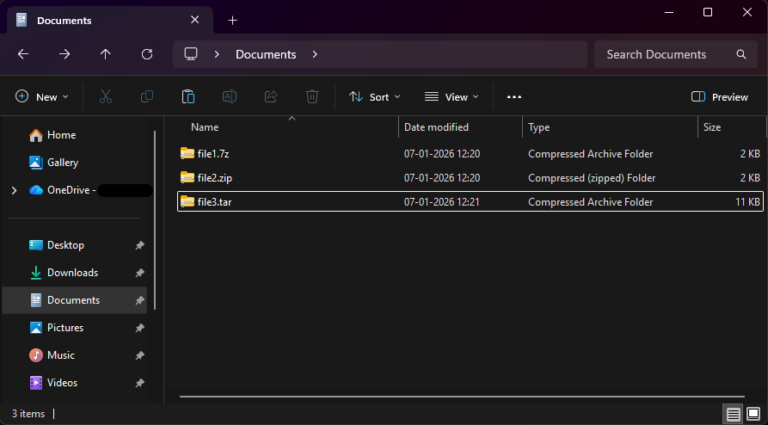Select the file3.tar file name
The width and height of the screenshot is (768, 425).
tap(215, 202)
